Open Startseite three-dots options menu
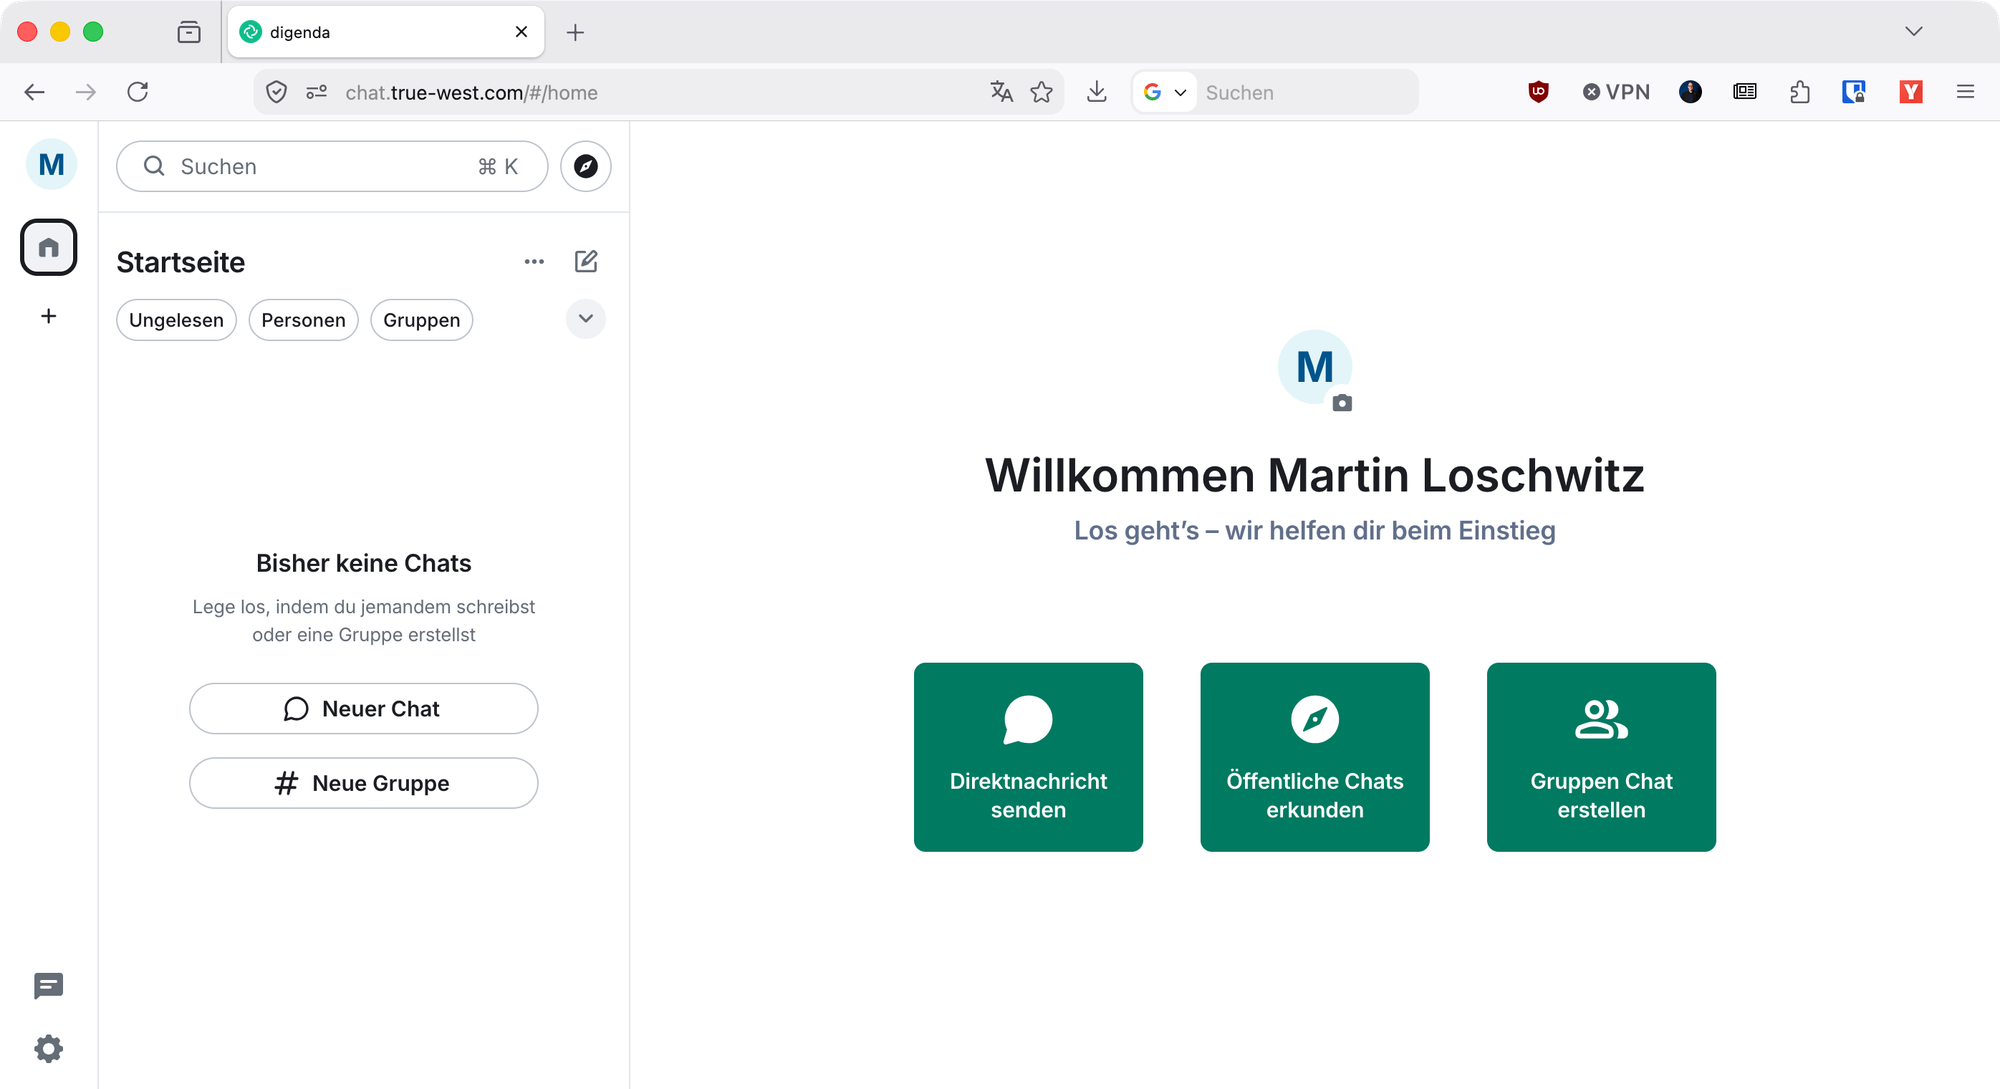Image resolution: width=2000 pixels, height=1089 pixels. coord(534,262)
